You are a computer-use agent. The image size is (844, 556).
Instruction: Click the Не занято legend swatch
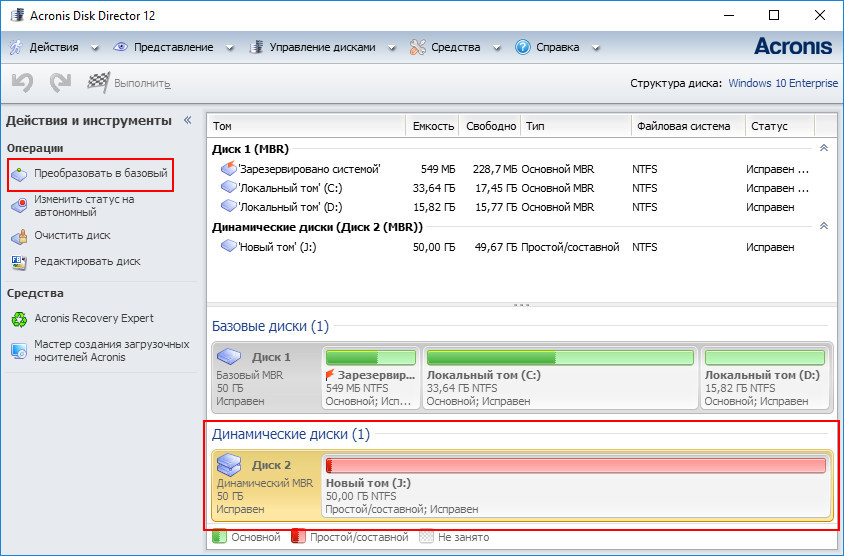(426, 537)
